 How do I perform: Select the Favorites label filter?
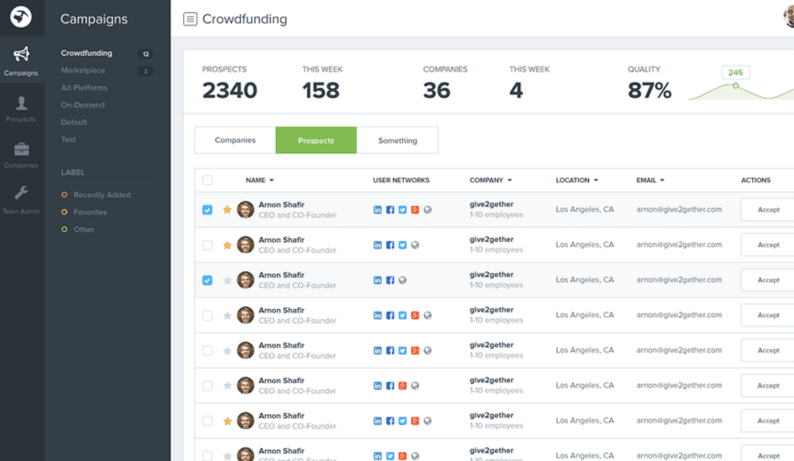(89, 212)
